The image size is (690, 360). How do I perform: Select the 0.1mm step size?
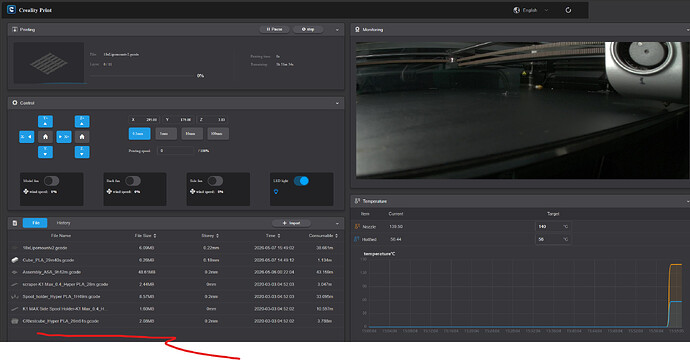tap(139, 134)
